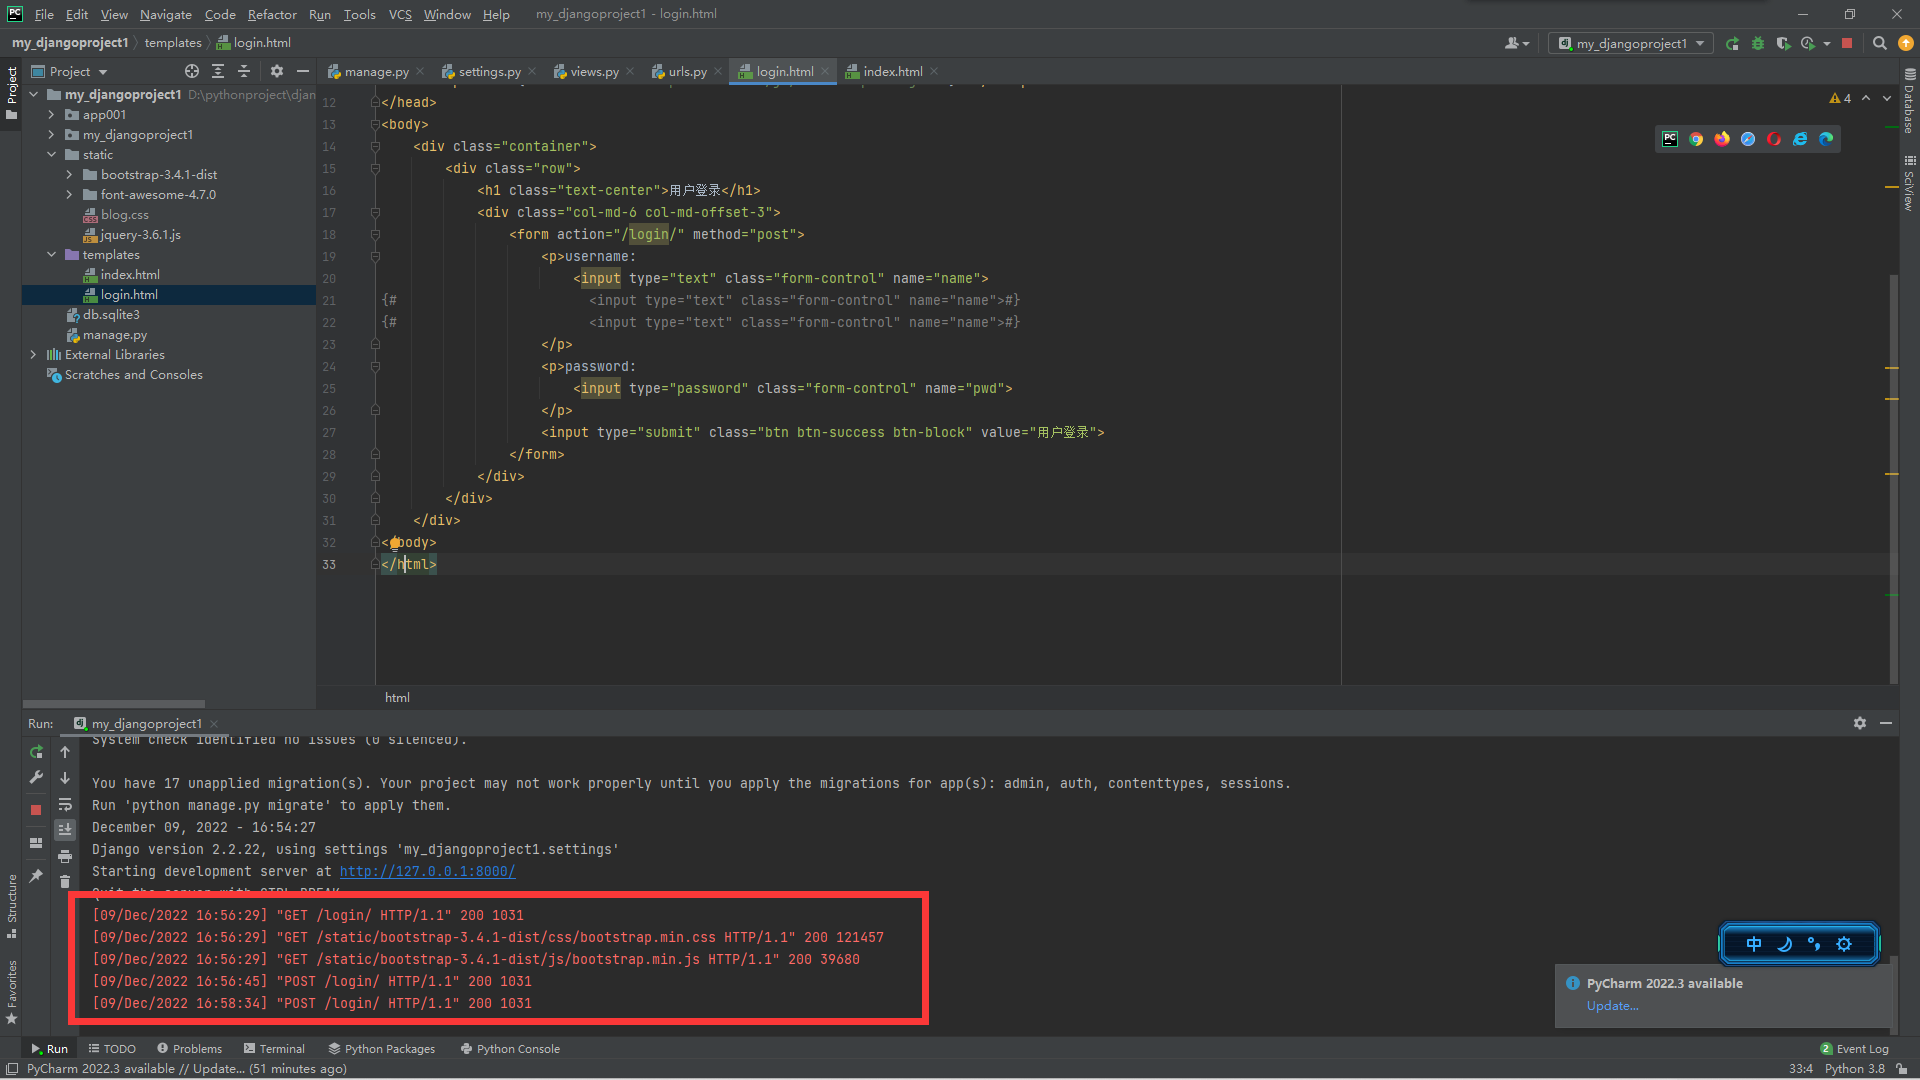
Task: Collapse the templates folder
Action: point(51,255)
